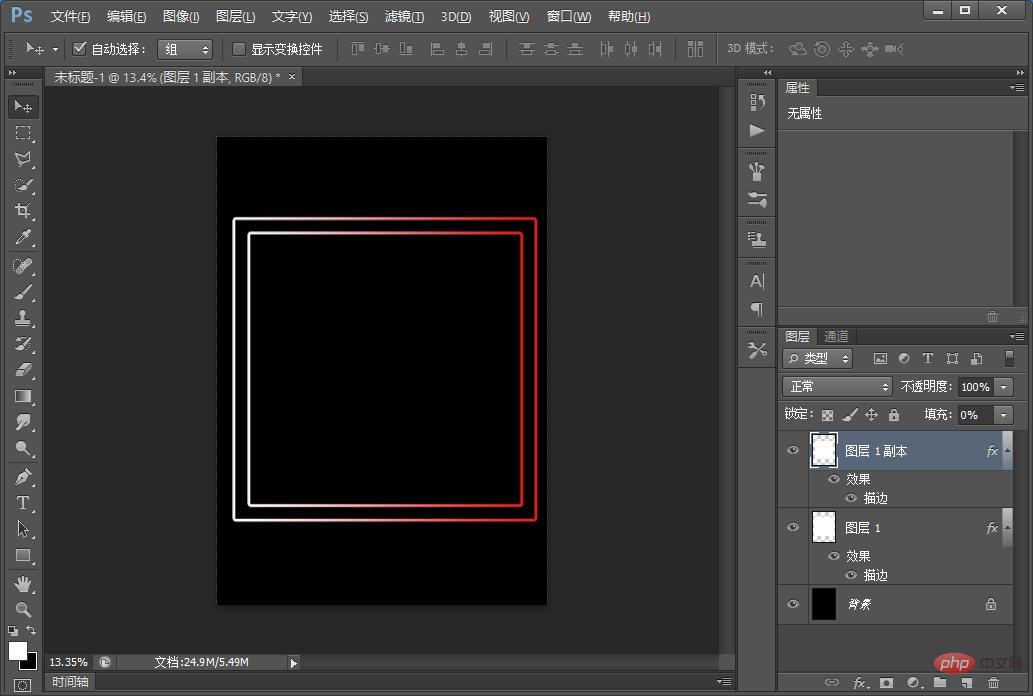Create new group folder icon
1033x696 pixels.
(x=939, y=683)
